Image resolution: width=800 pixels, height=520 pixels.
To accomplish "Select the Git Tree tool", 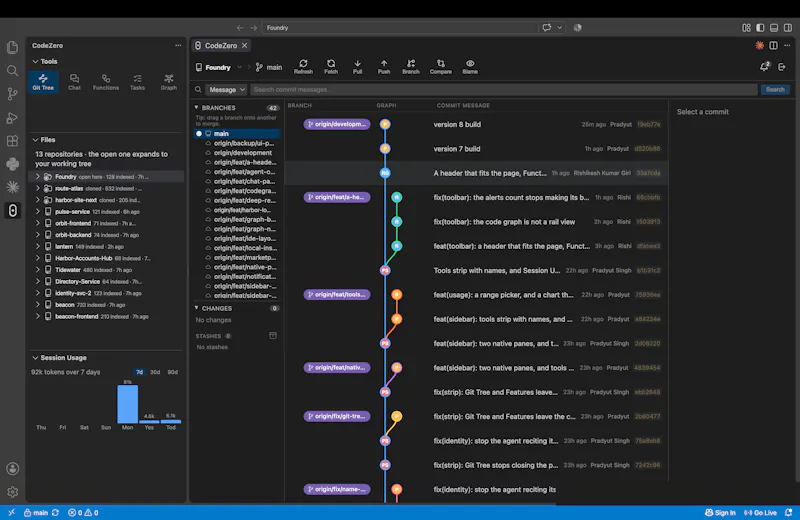I will tap(43, 82).
